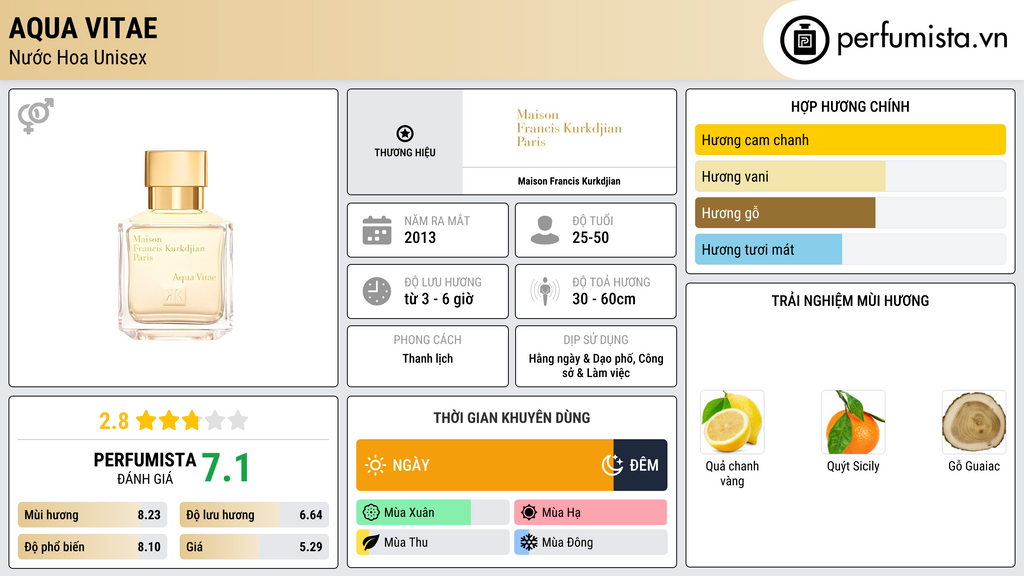The height and width of the screenshot is (576, 1024).
Task: Click the snowflake Mùa Đông icon
Action: (528, 542)
